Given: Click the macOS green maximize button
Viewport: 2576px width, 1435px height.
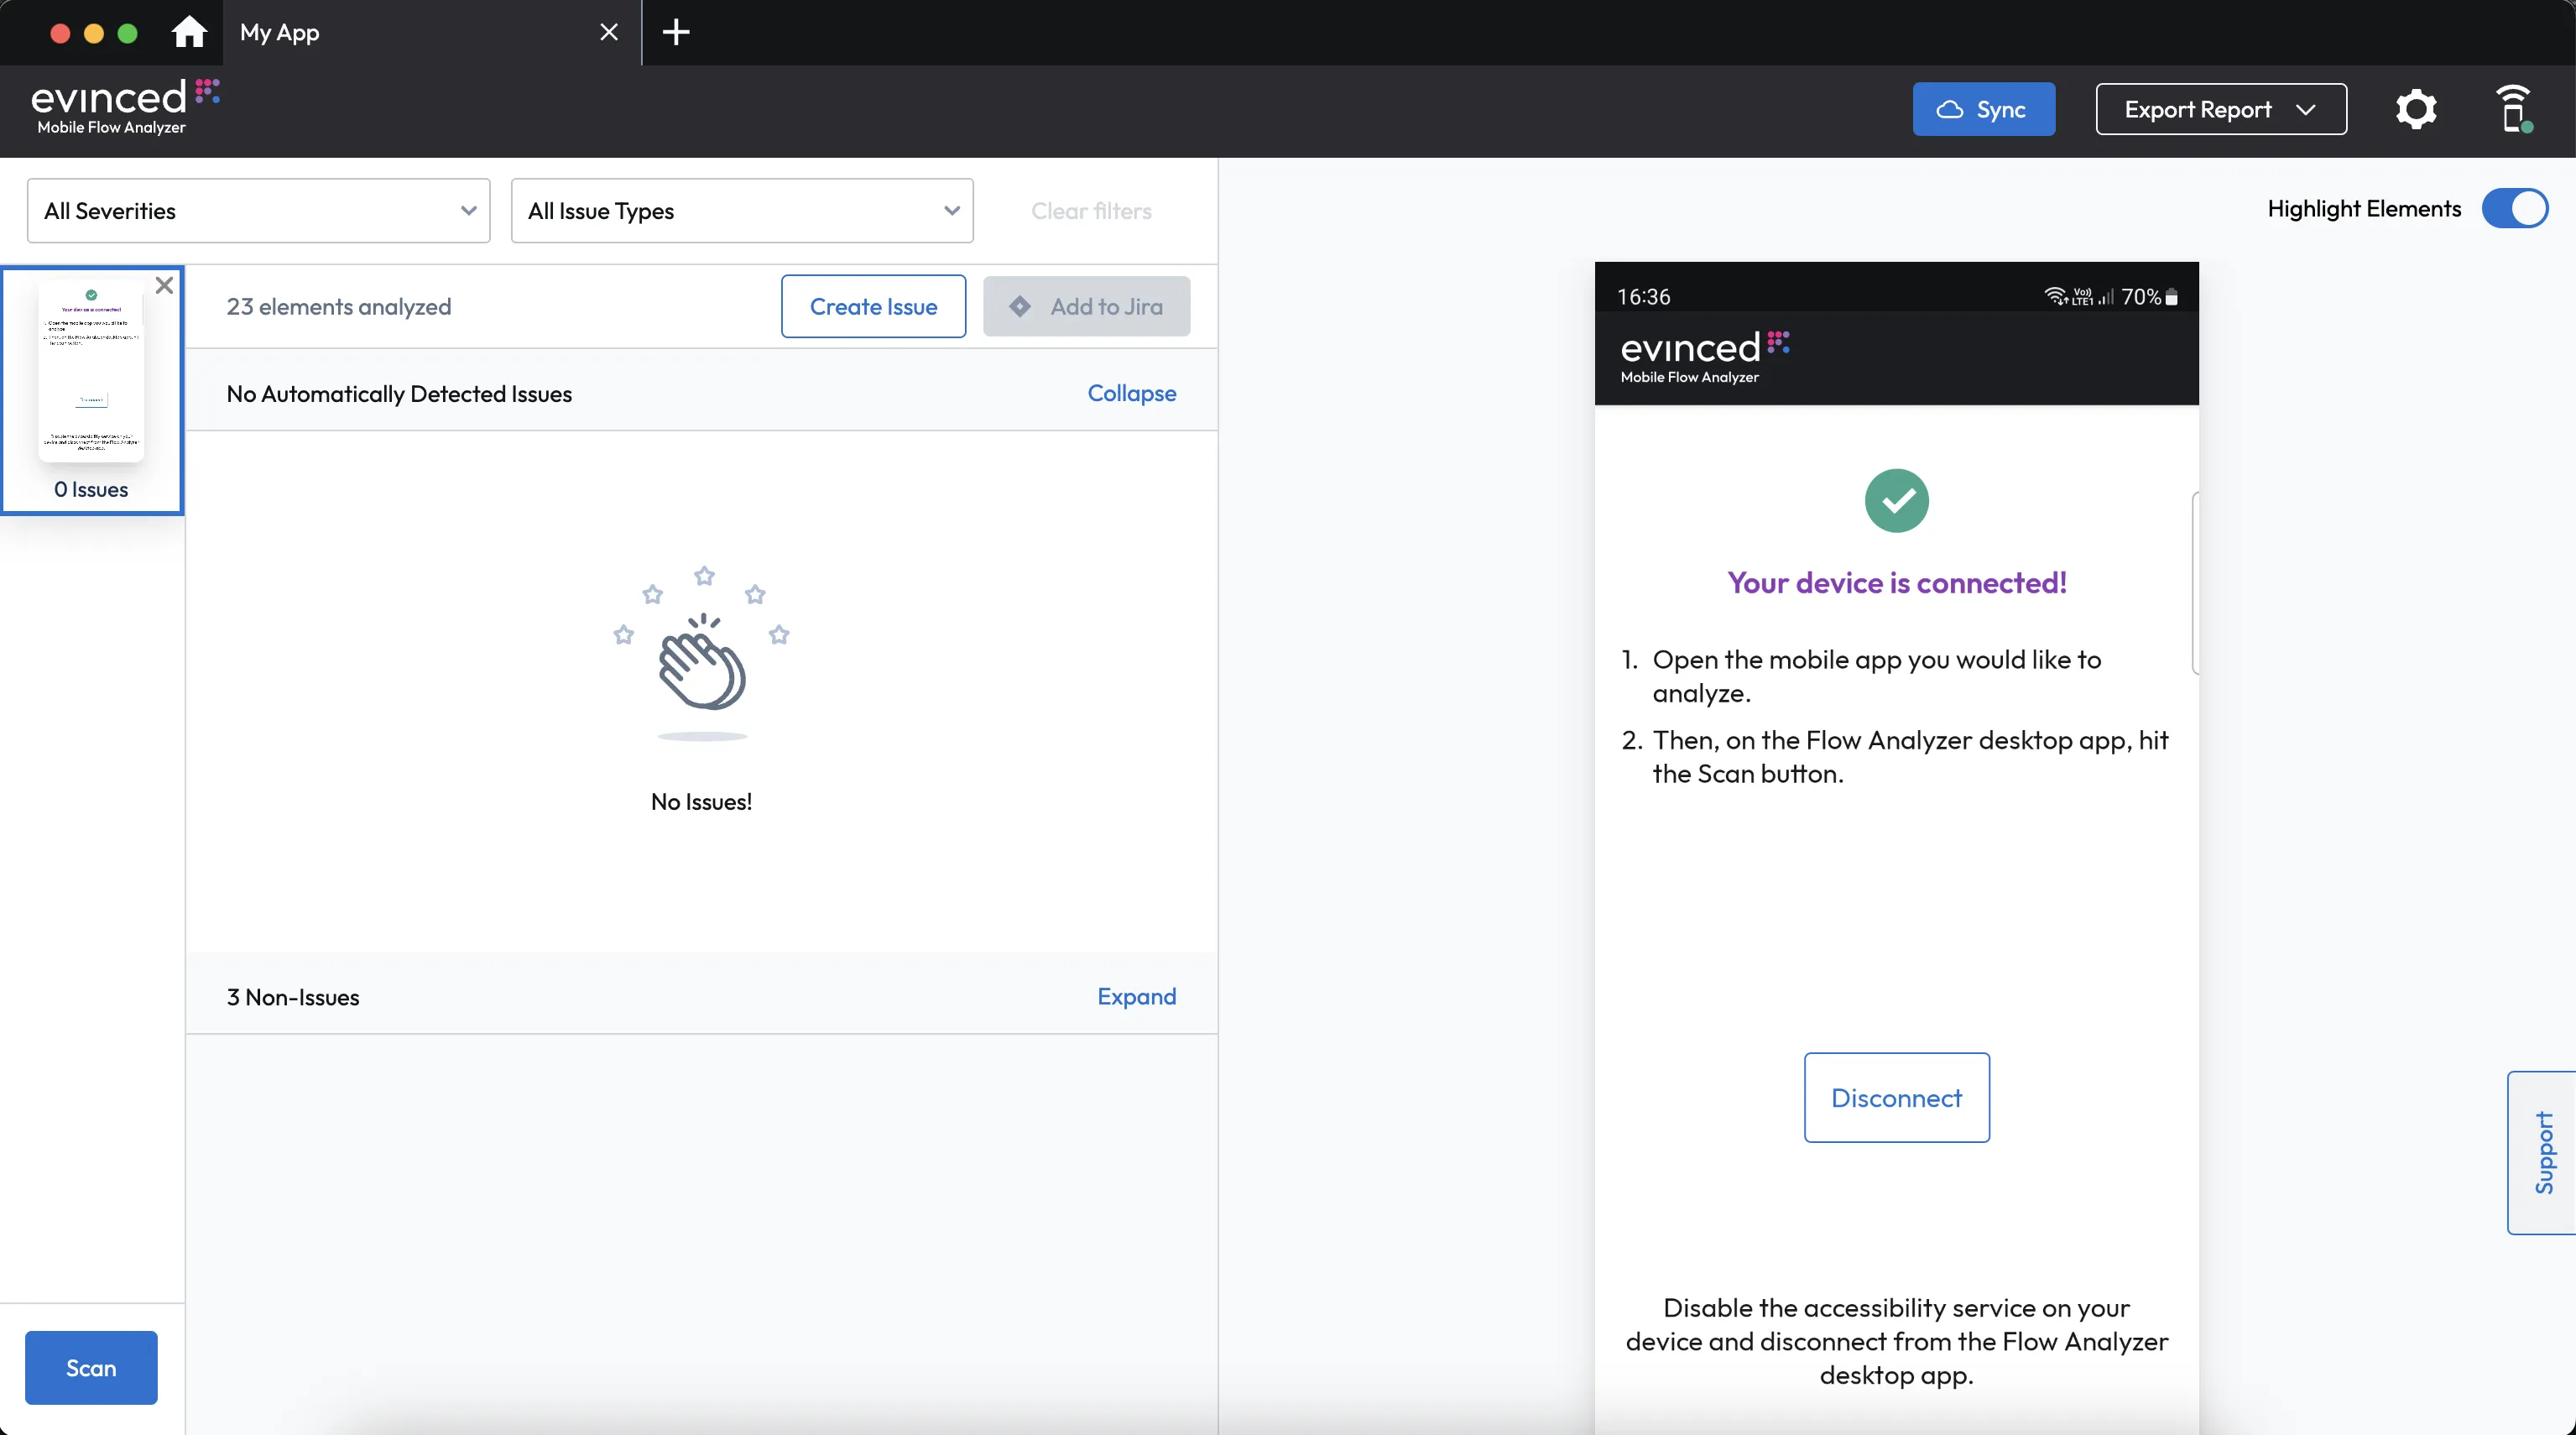Looking at the screenshot, I should tap(127, 33).
